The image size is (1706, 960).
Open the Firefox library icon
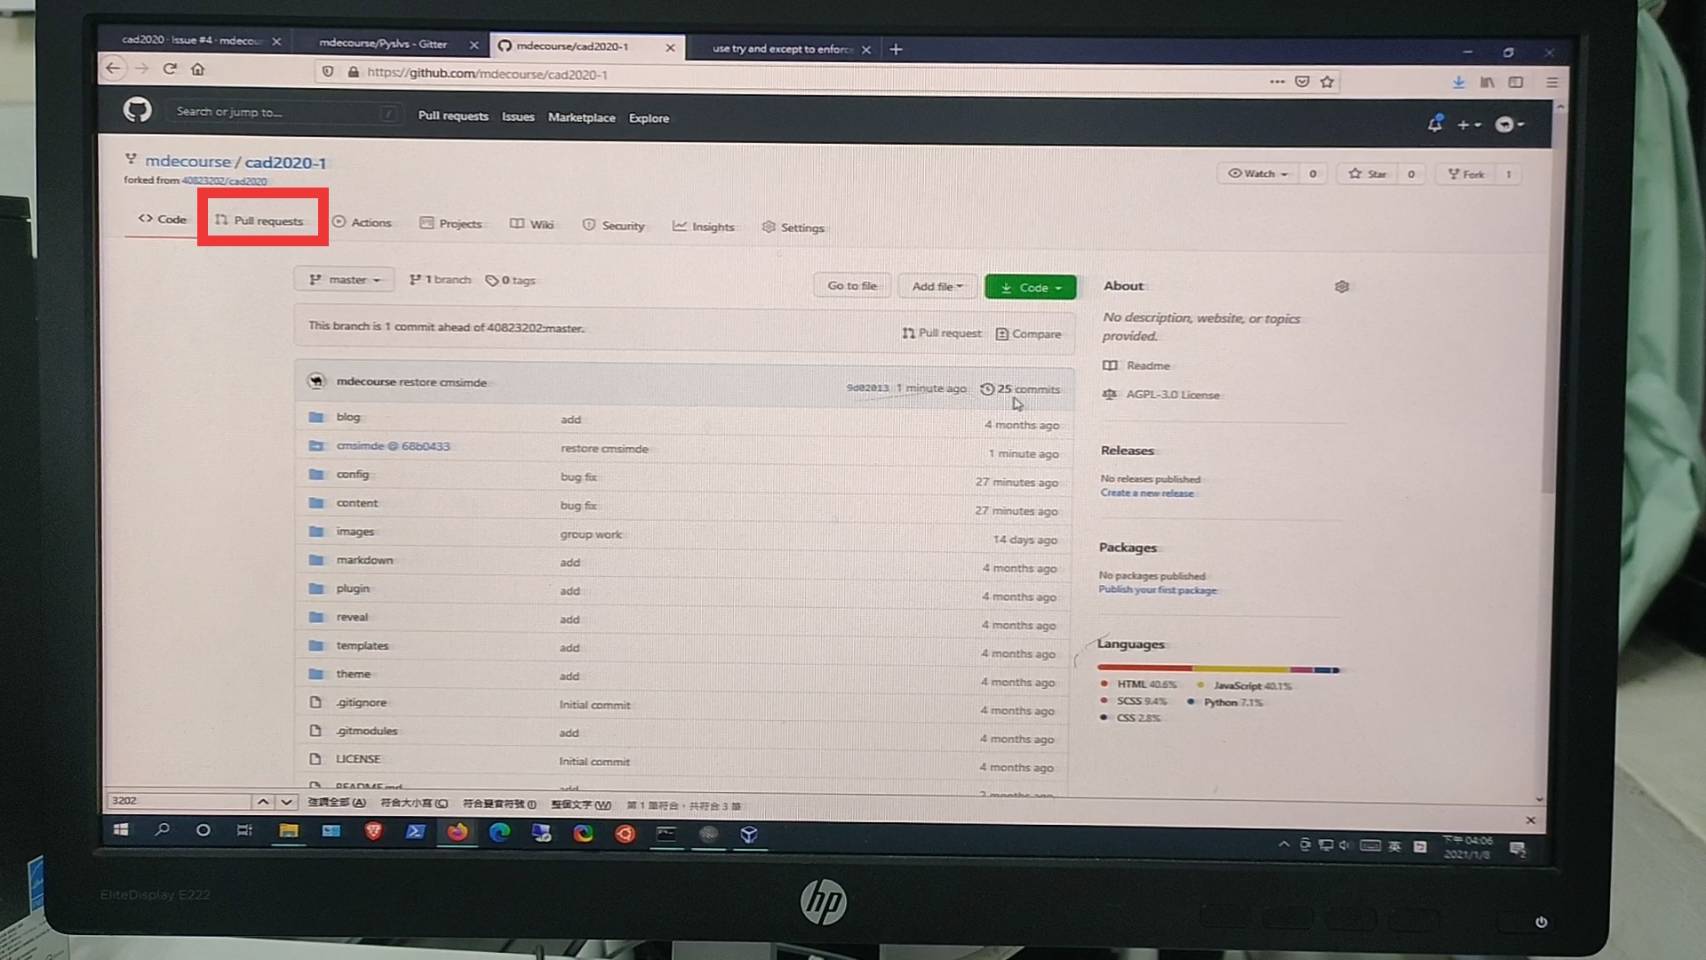pos(1487,82)
